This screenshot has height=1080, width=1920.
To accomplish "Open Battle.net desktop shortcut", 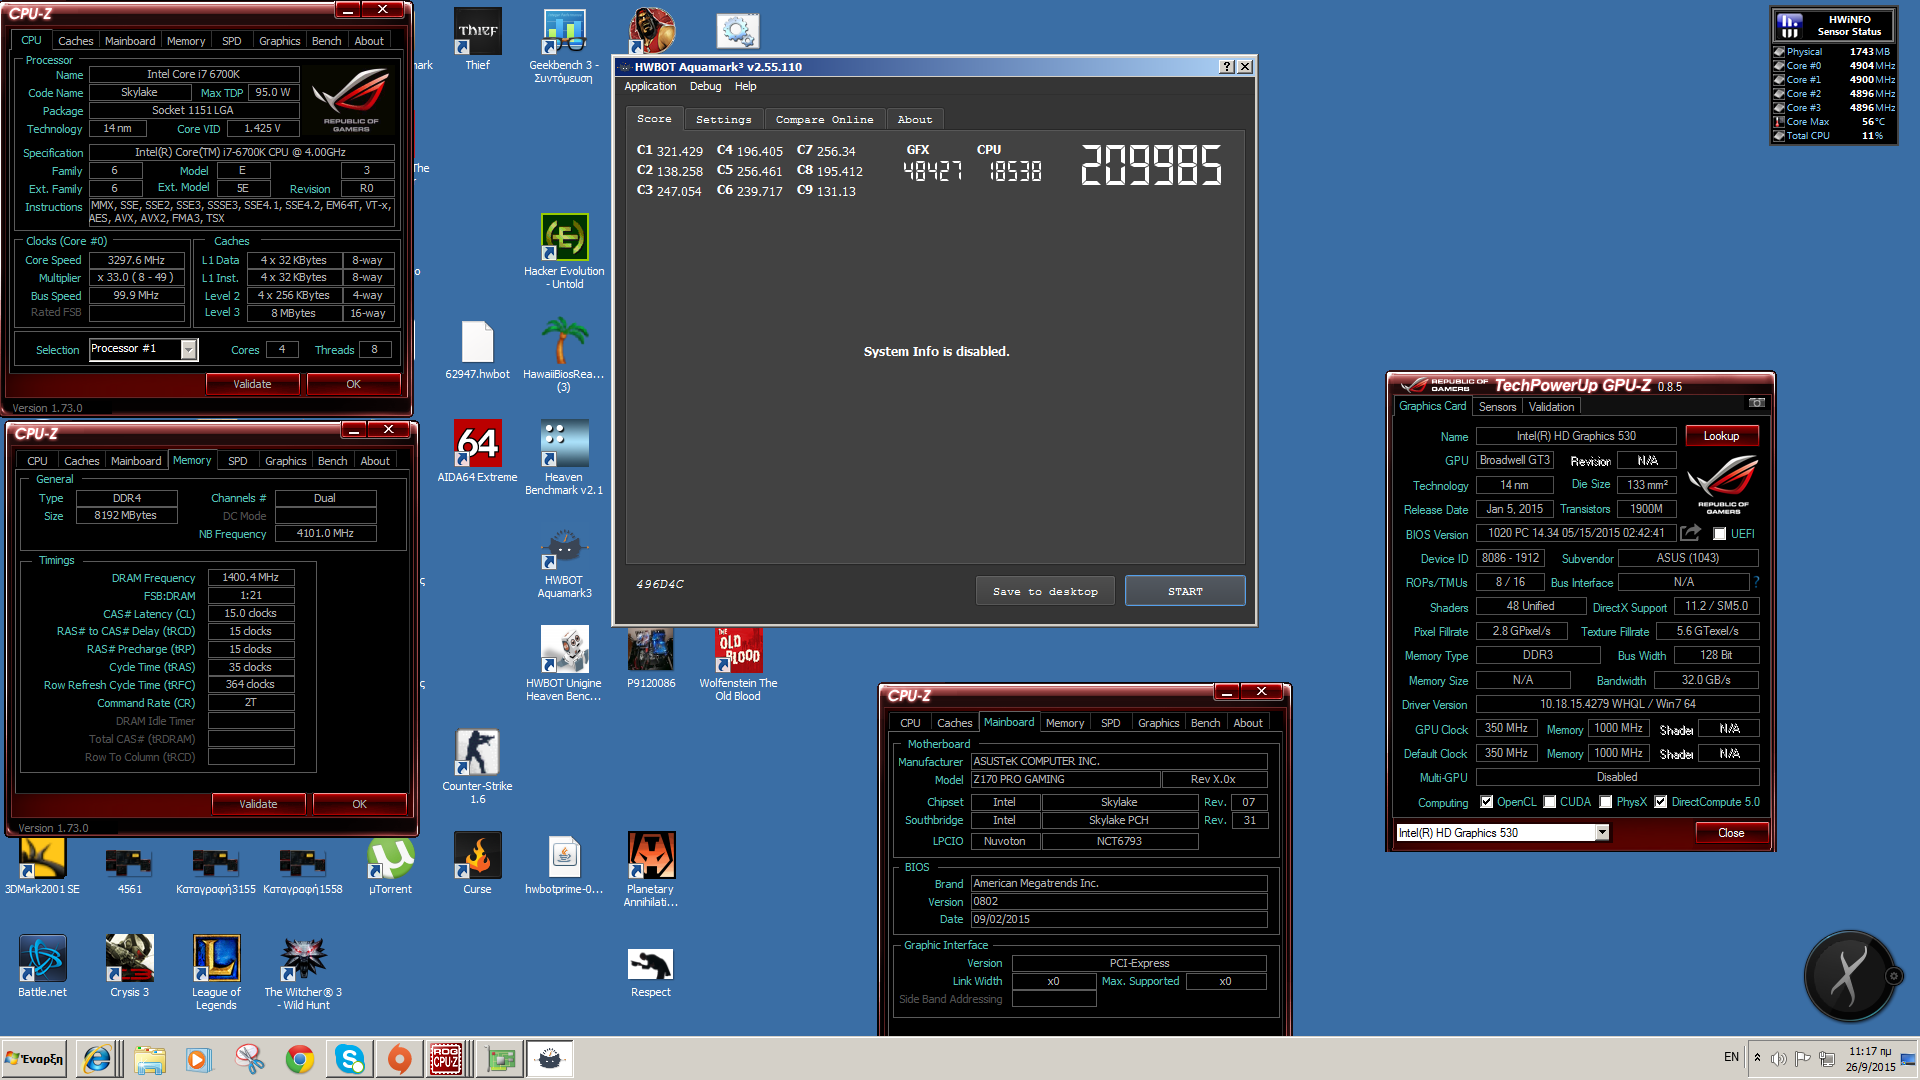I will (42, 965).
